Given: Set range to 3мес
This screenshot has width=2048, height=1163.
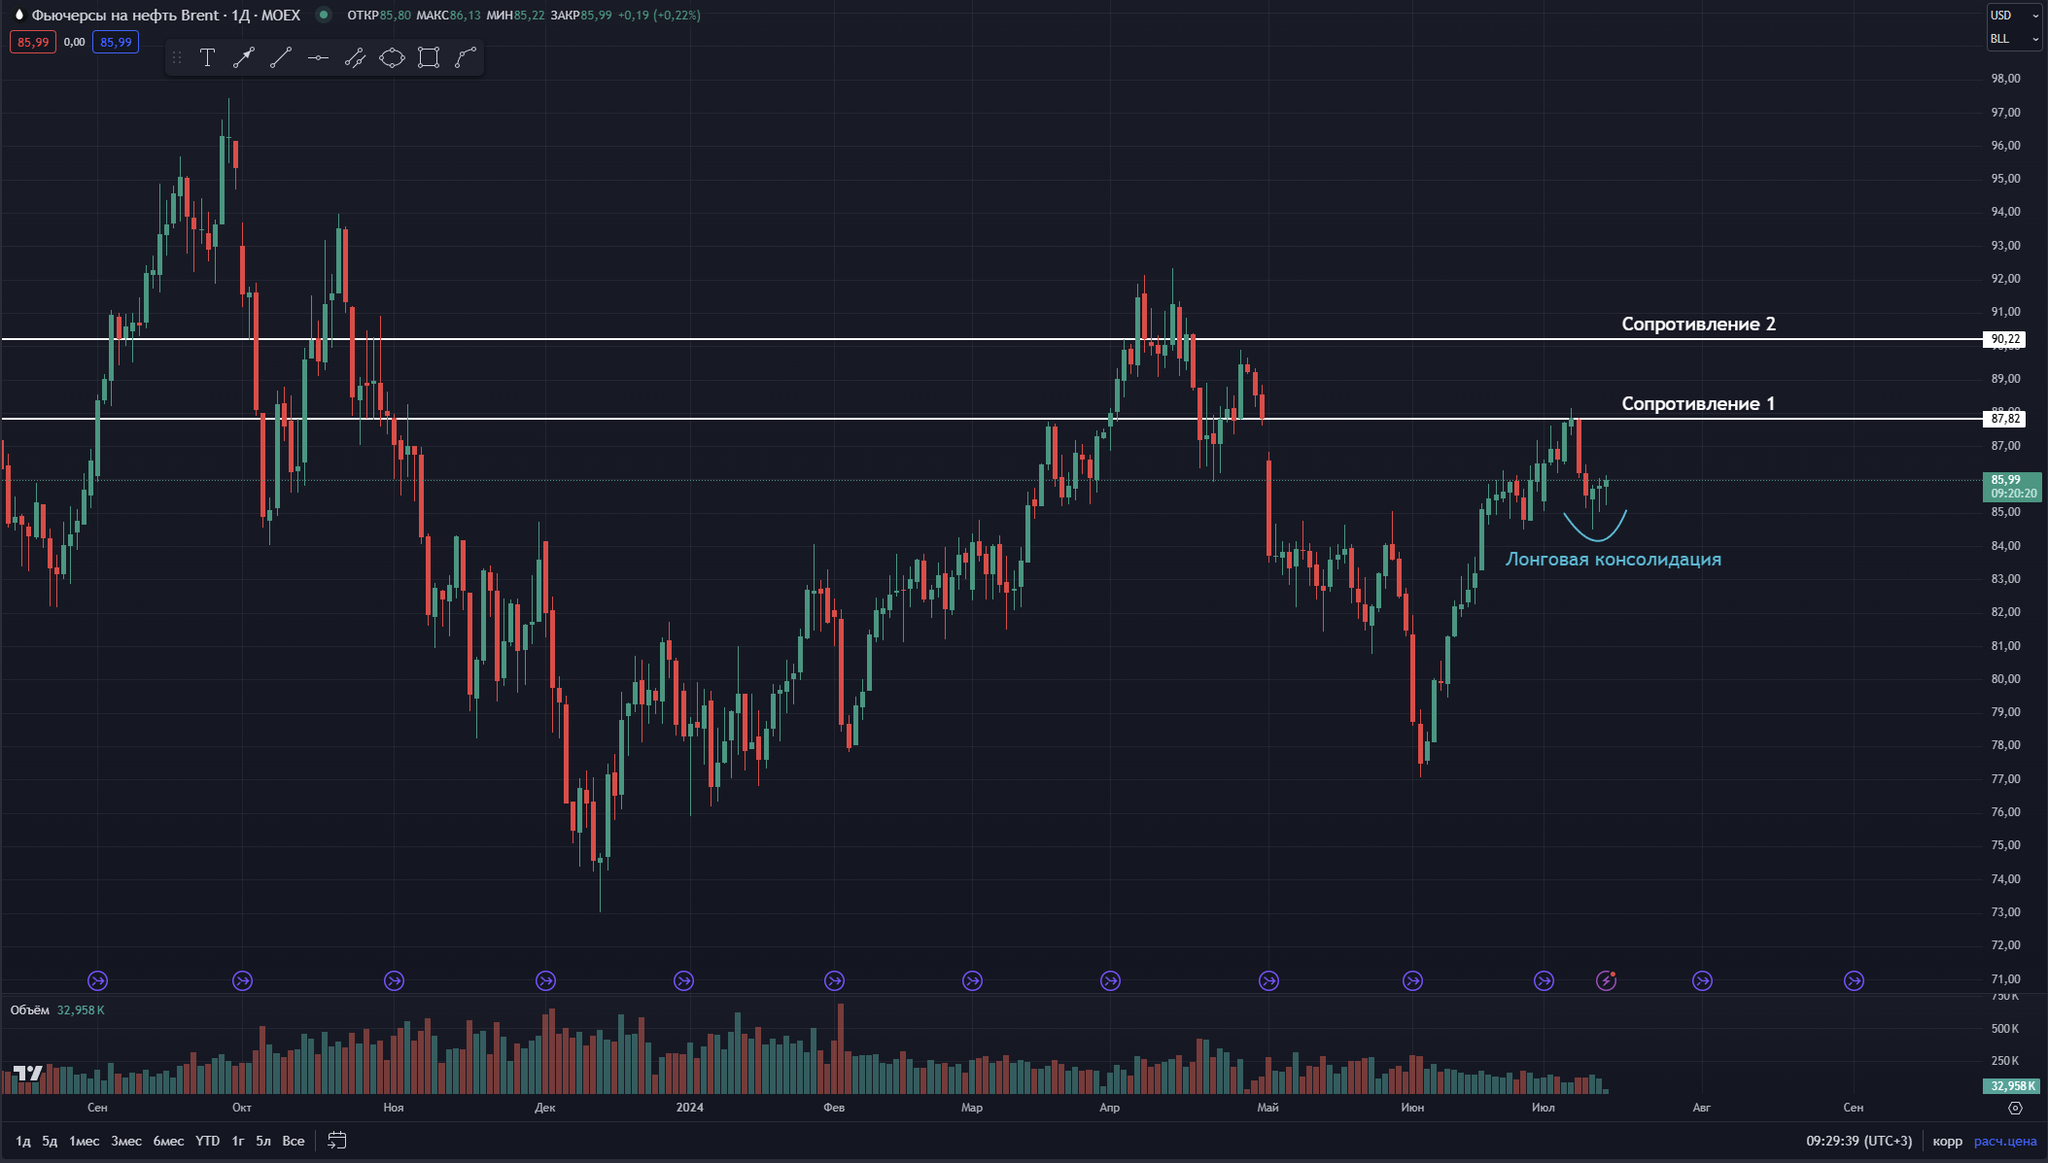Looking at the screenshot, I should point(126,1141).
